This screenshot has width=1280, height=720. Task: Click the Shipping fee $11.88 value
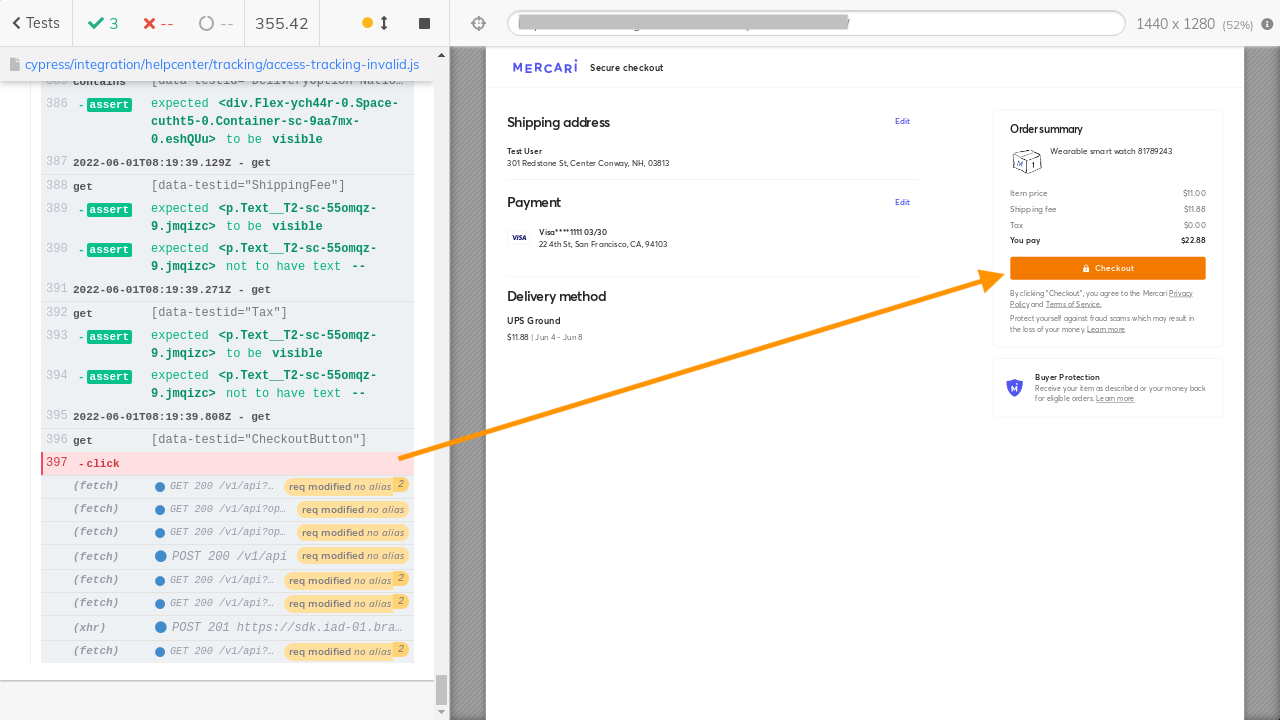(x=1194, y=209)
